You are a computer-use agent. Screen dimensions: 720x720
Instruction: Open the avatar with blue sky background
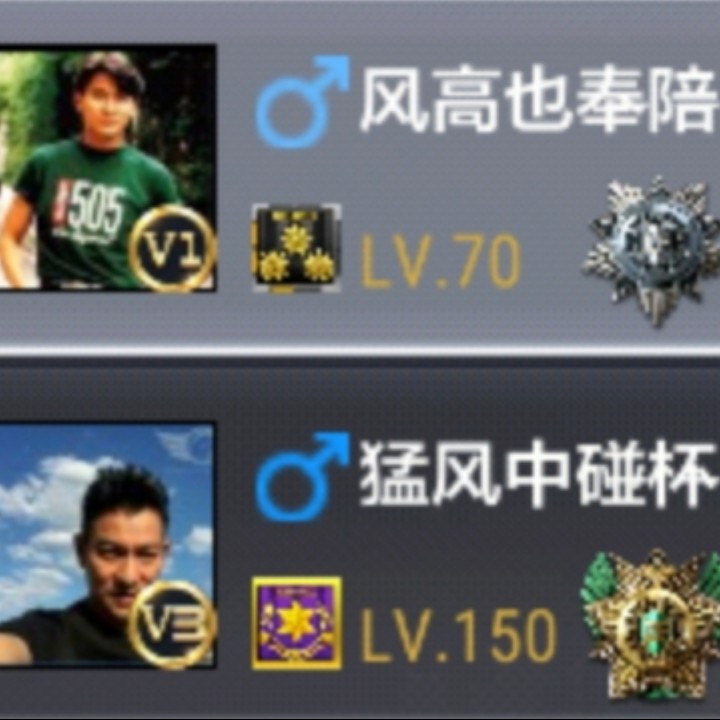coord(107,544)
